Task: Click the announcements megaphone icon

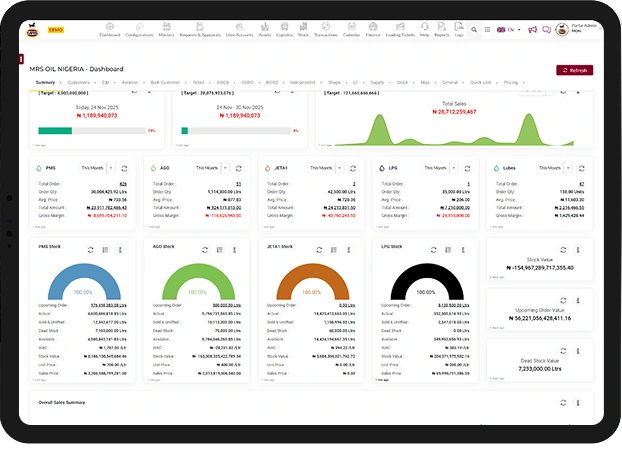Action: [533, 30]
